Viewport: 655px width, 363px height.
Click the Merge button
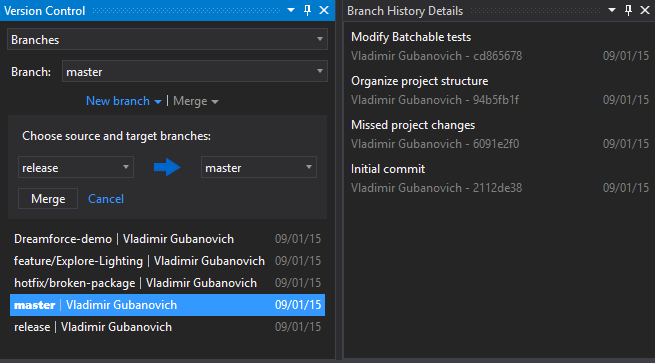(x=48, y=199)
